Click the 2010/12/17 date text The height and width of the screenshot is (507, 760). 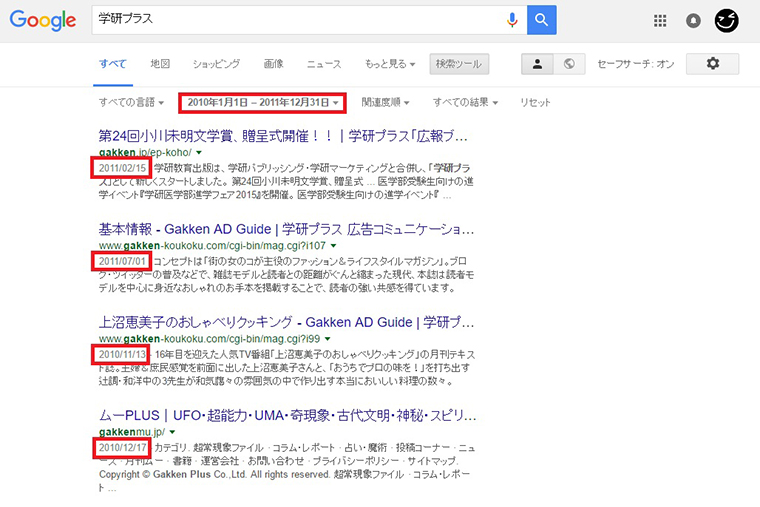(x=122, y=447)
